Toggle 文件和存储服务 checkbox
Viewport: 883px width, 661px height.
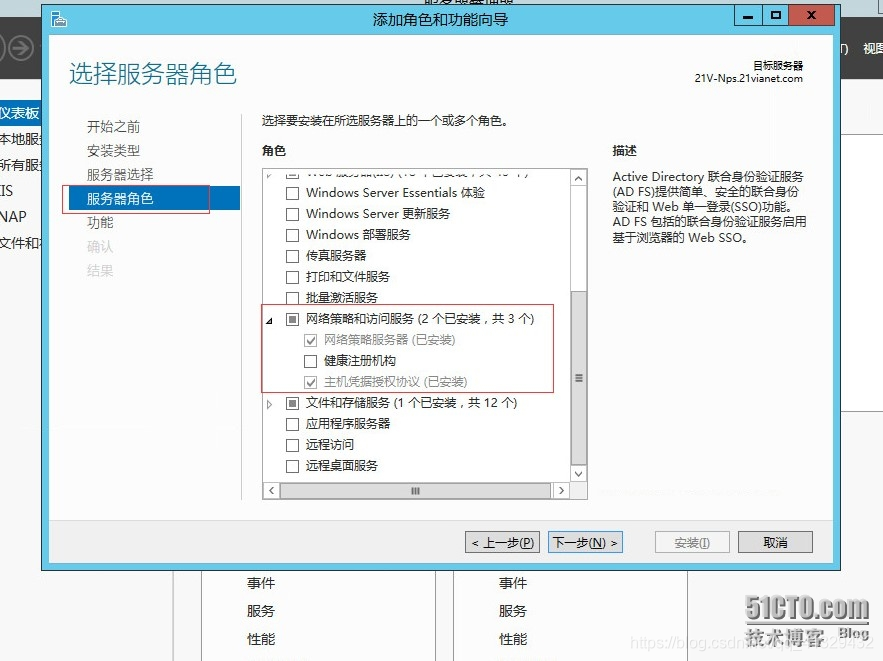point(292,403)
